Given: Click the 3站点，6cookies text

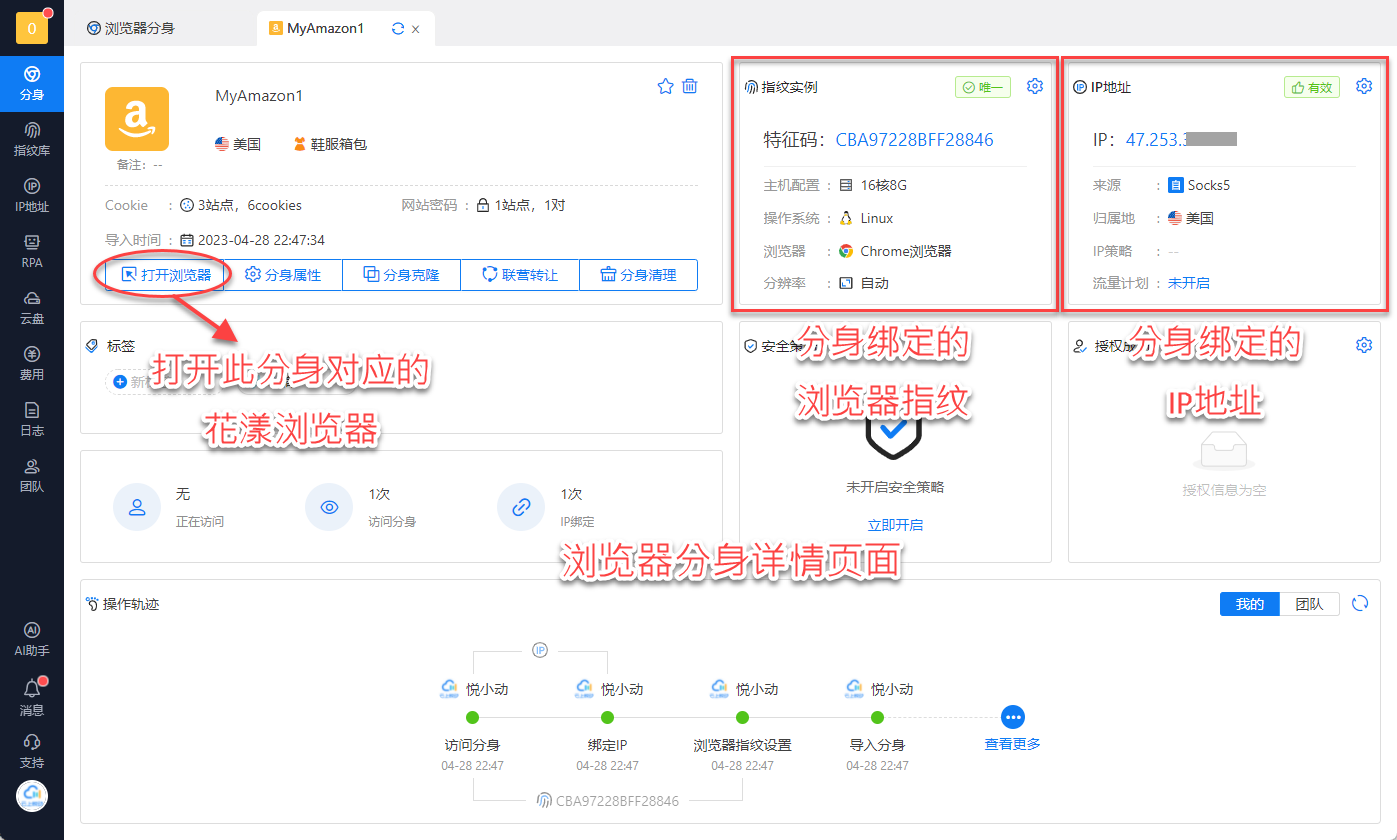Looking at the screenshot, I should tap(250, 205).
